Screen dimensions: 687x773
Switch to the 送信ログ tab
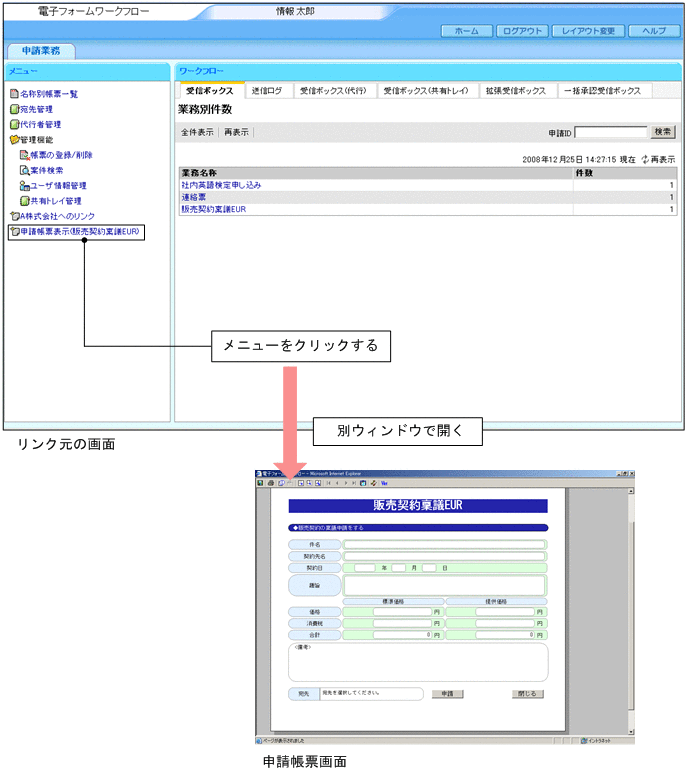coord(267,91)
